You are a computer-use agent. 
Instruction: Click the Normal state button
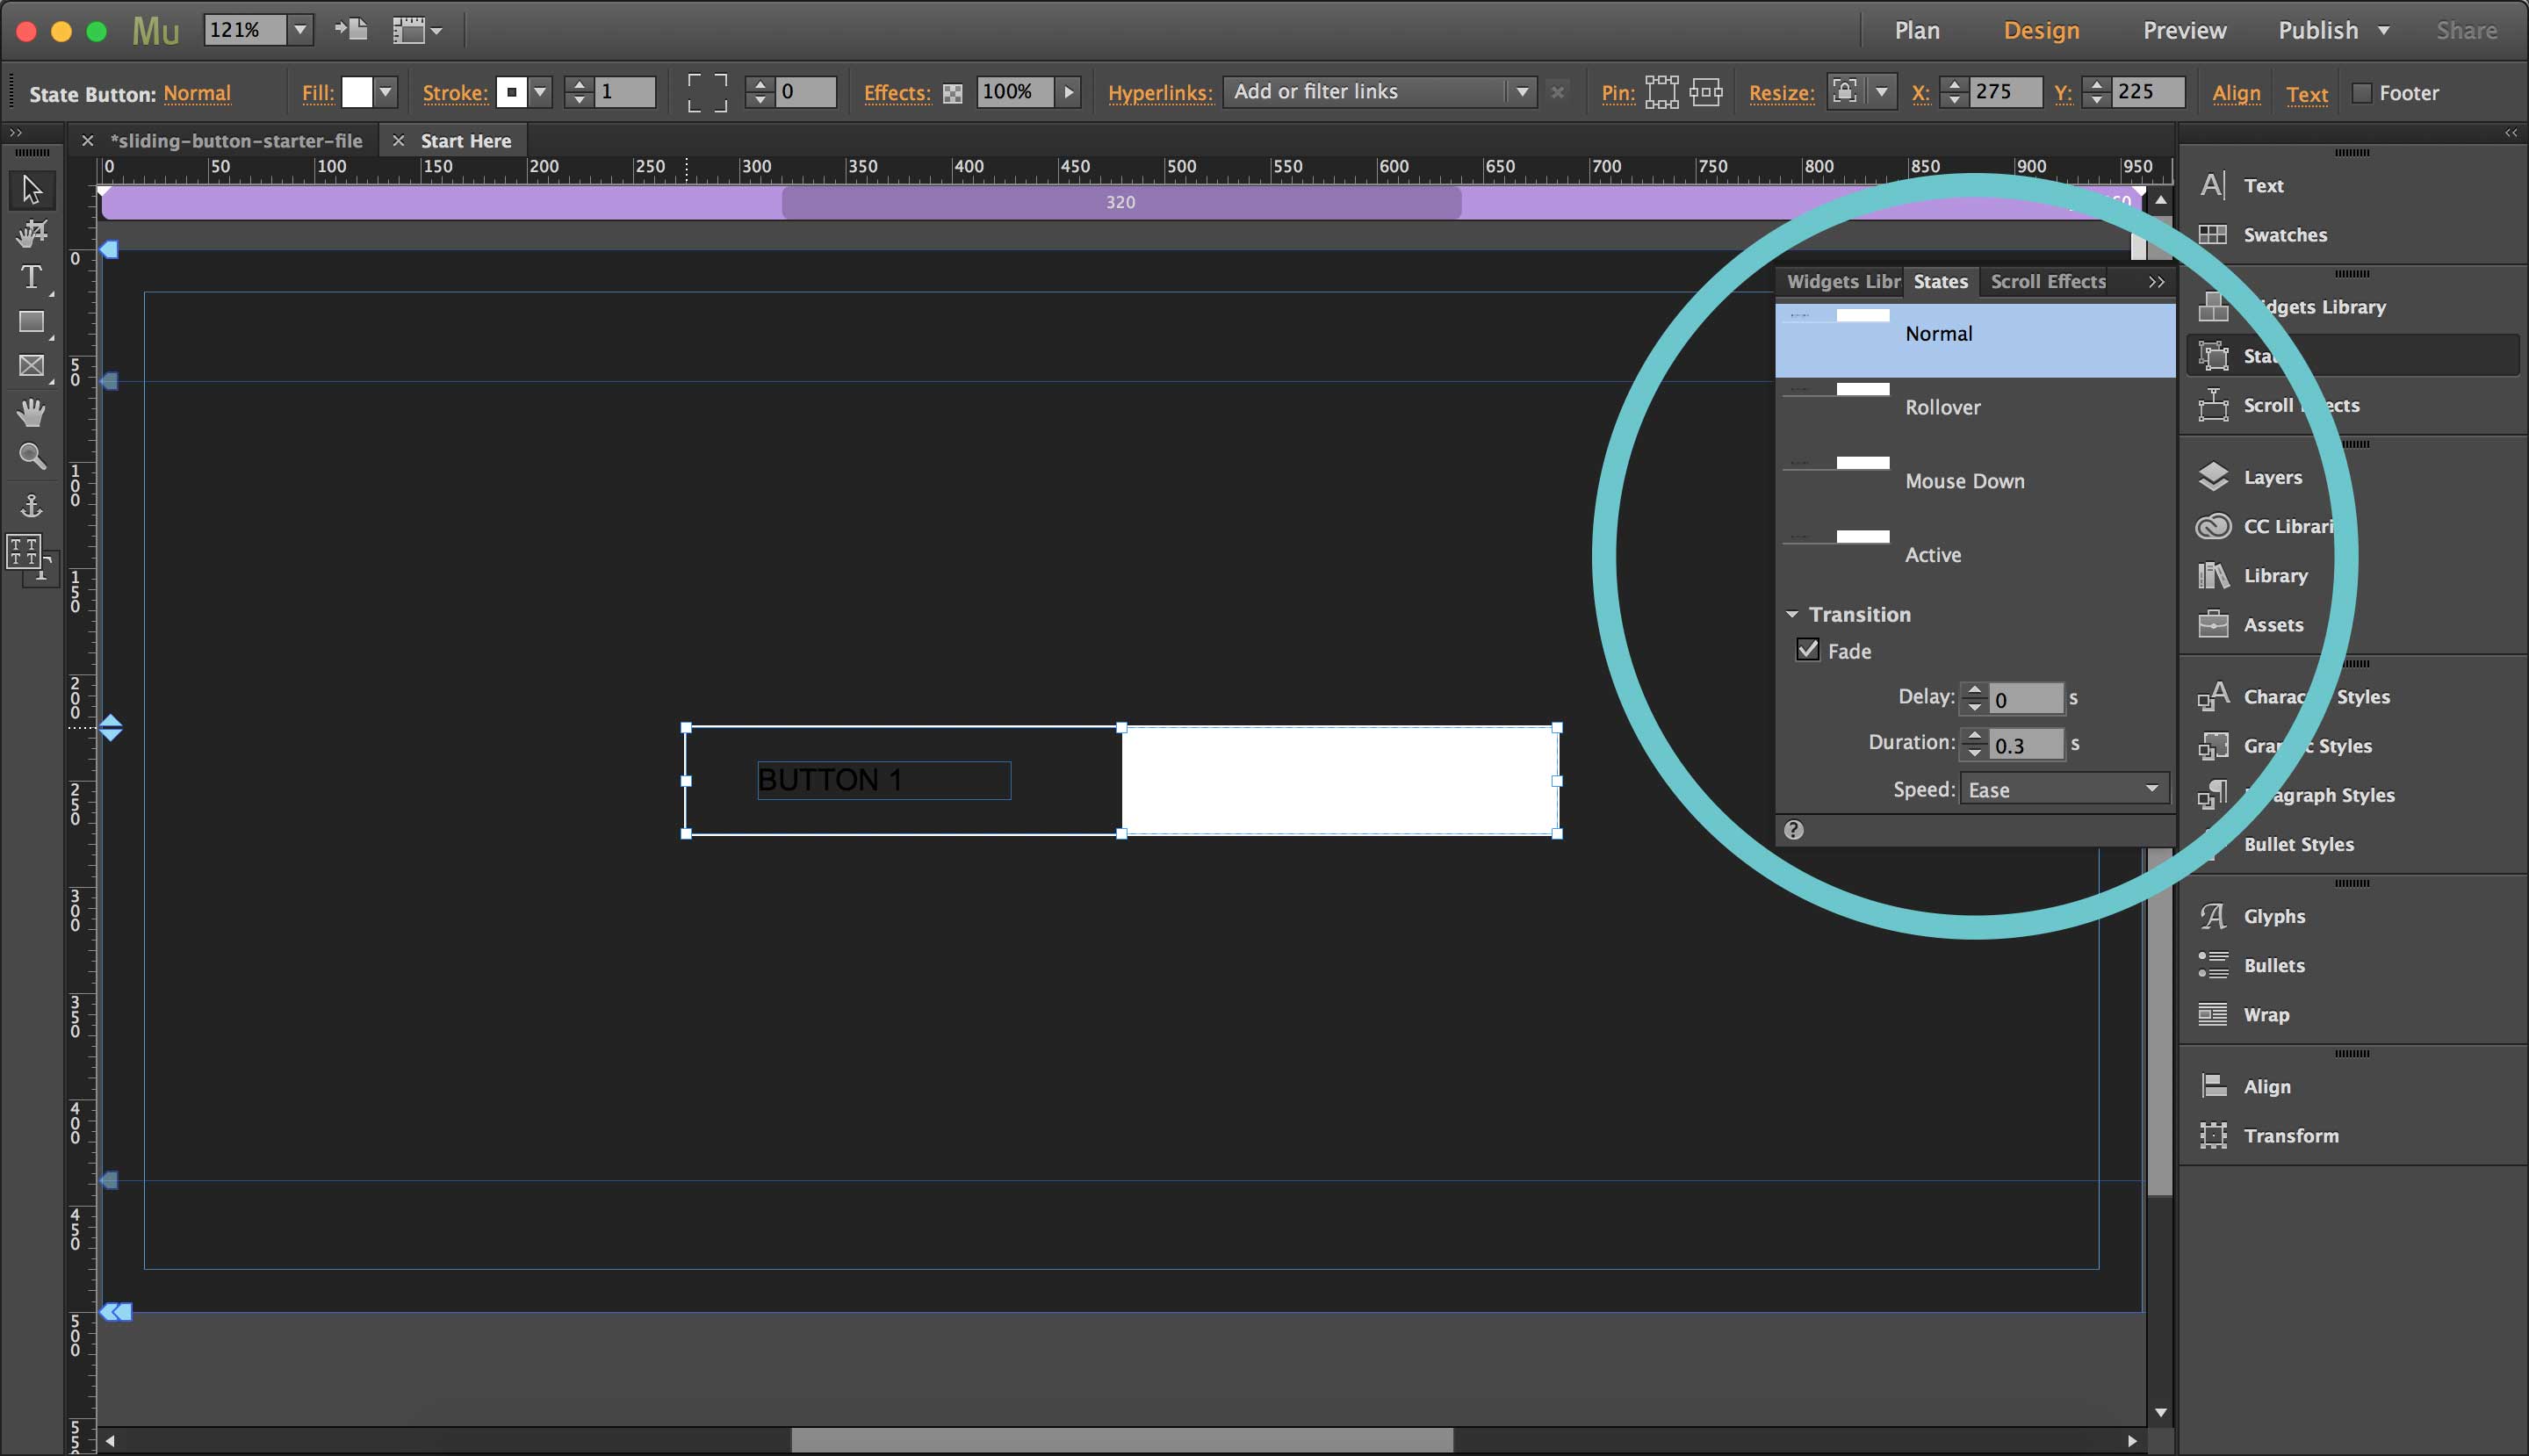click(1971, 332)
